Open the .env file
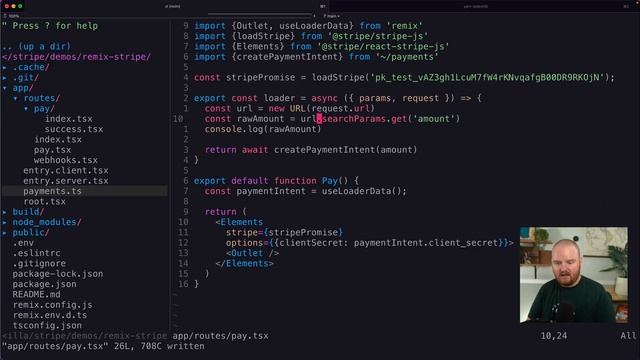This screenshot has height=360, width=640. [23, 243]
